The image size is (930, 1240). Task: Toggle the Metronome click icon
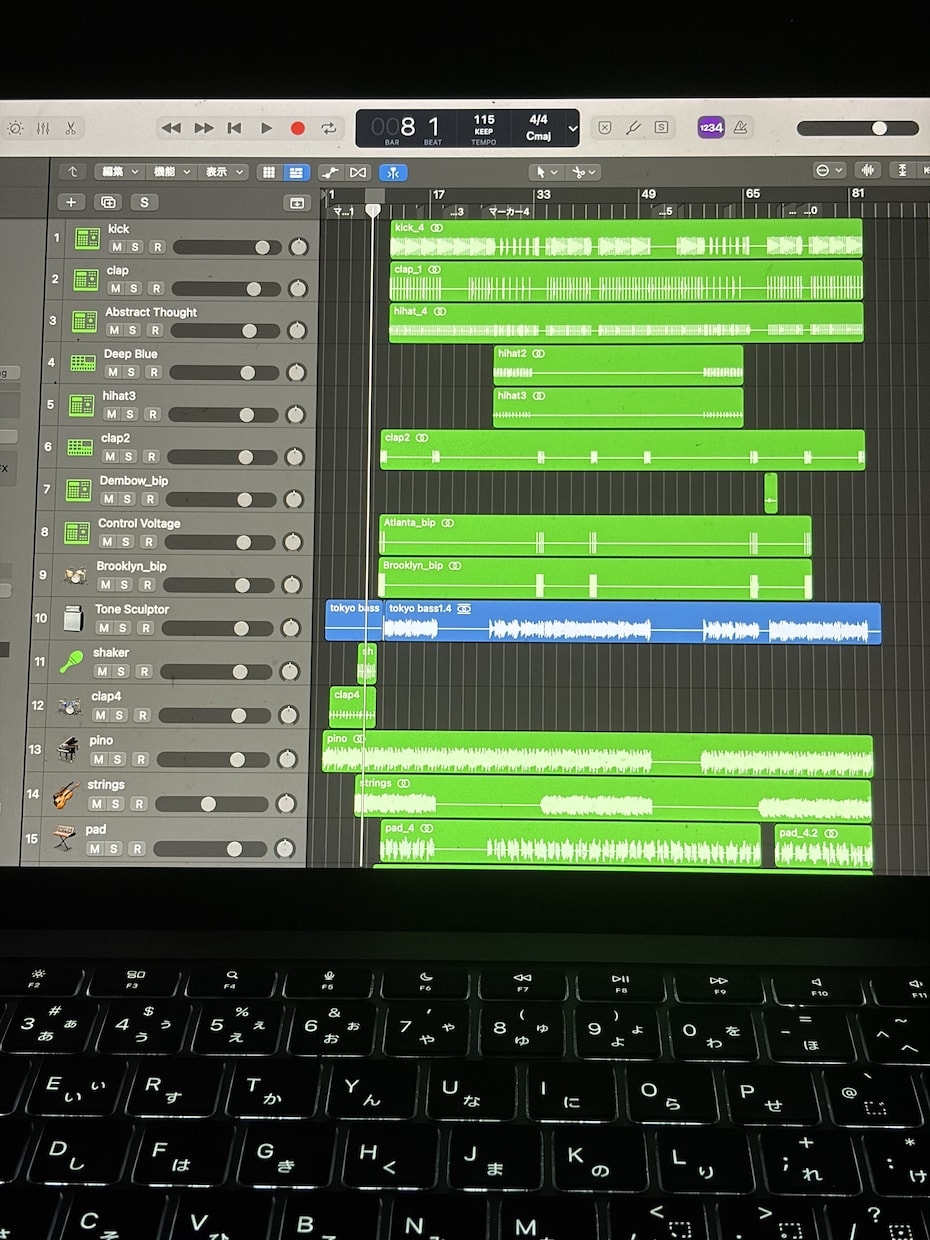740,127
